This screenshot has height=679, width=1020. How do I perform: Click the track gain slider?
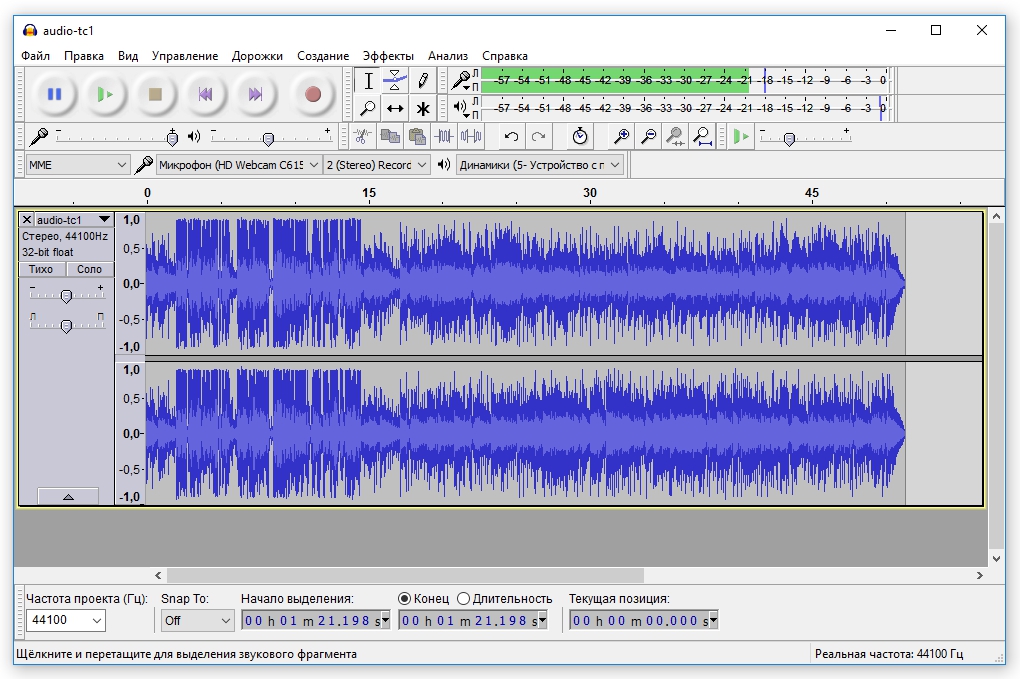point(66,296)
